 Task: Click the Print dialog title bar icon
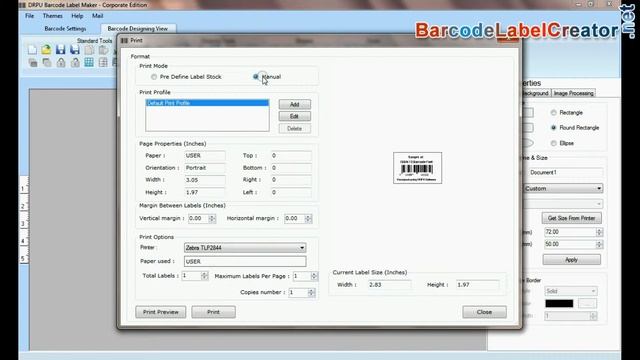(124, 40)
